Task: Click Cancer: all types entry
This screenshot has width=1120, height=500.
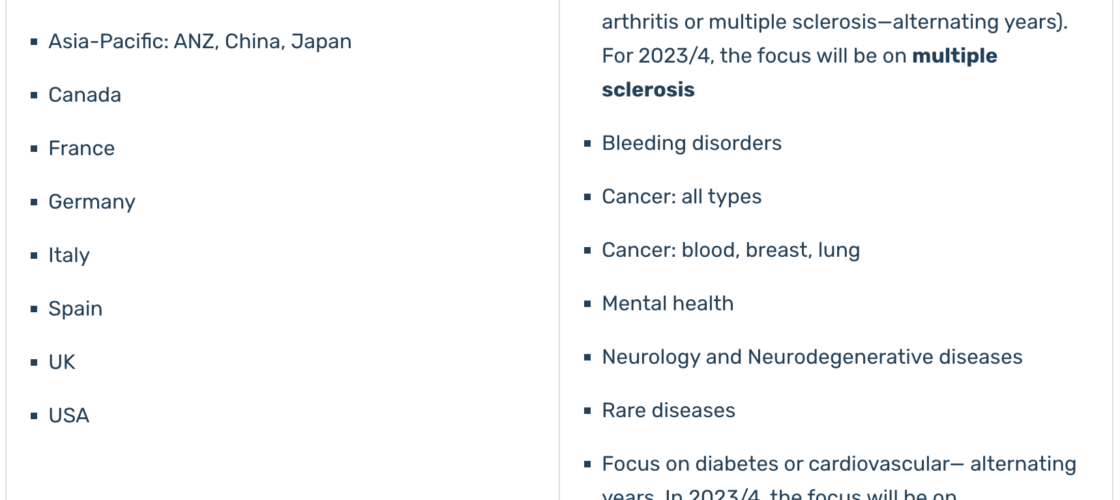Action: tap(681, 196)
